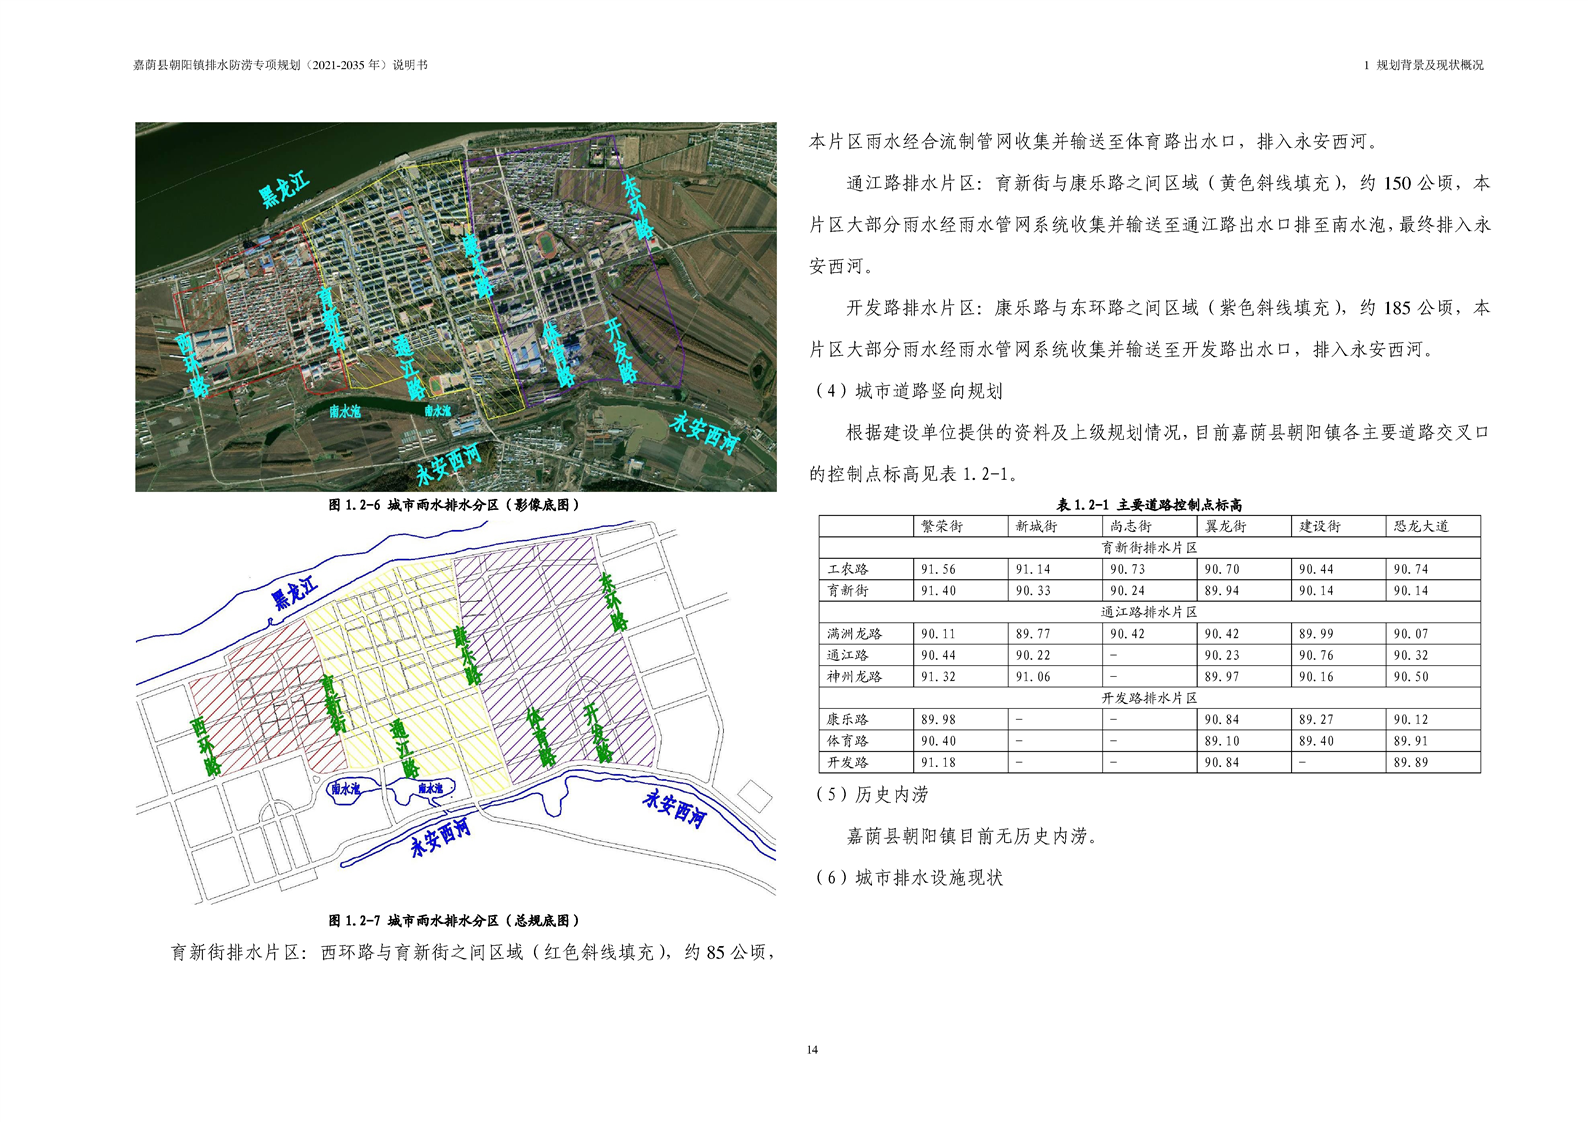Click the '西环路' label on the line-drawing map
Screen dimensions: 1588x1122
205,746
